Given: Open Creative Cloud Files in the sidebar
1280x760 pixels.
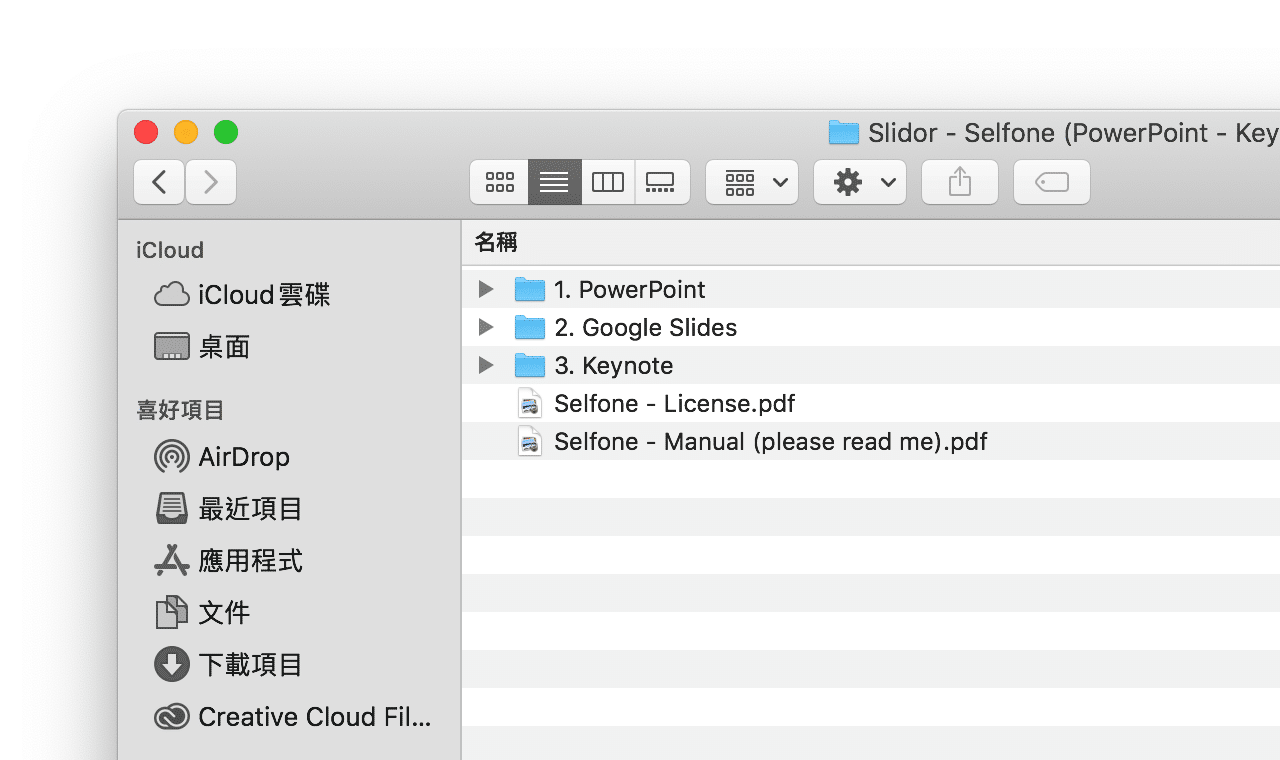Looking at the screenshot, I should (292, 717).
